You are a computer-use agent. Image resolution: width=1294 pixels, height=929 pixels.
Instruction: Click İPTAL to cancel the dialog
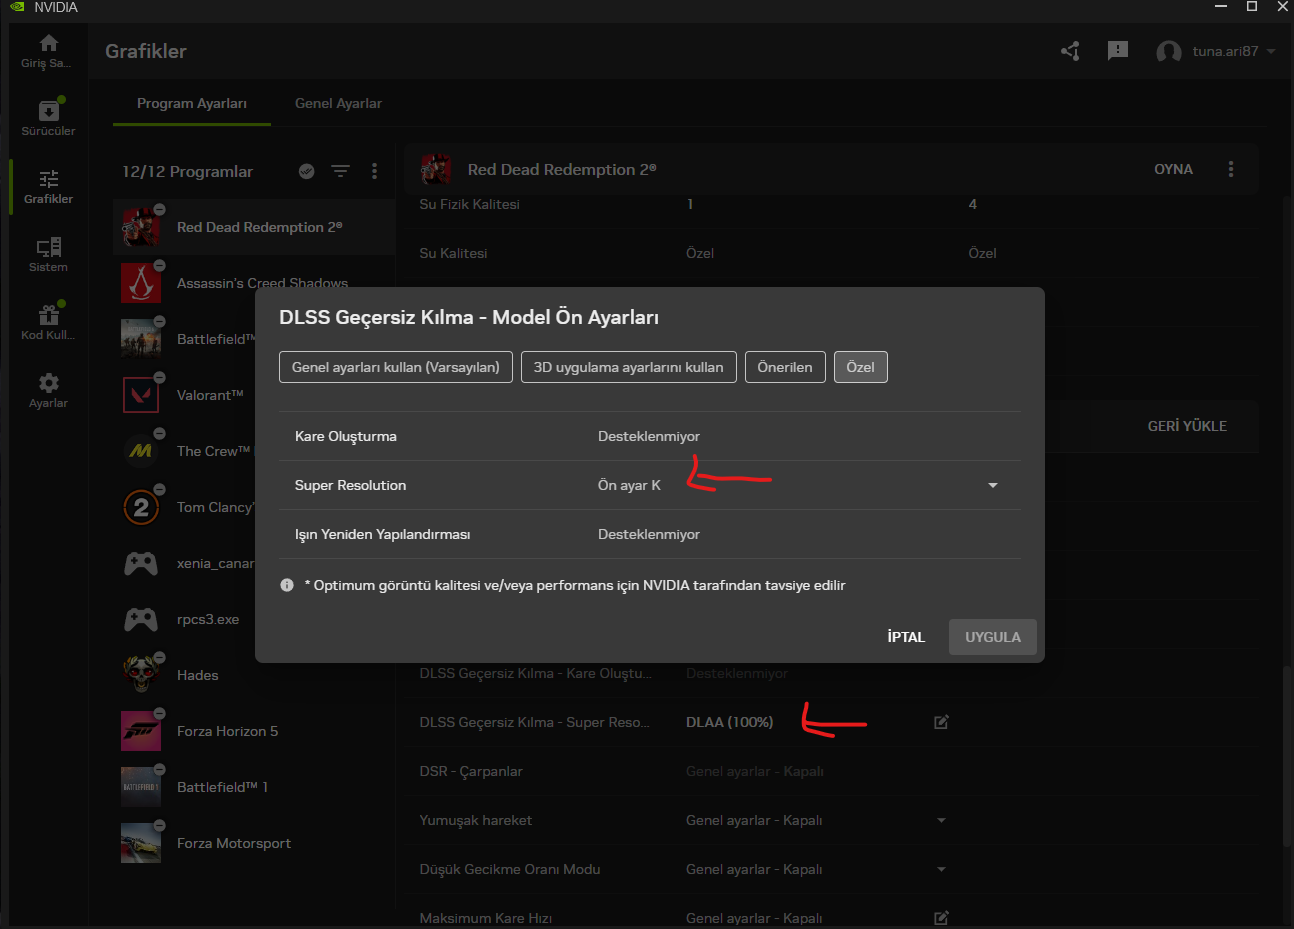click(x=906, y=637)
